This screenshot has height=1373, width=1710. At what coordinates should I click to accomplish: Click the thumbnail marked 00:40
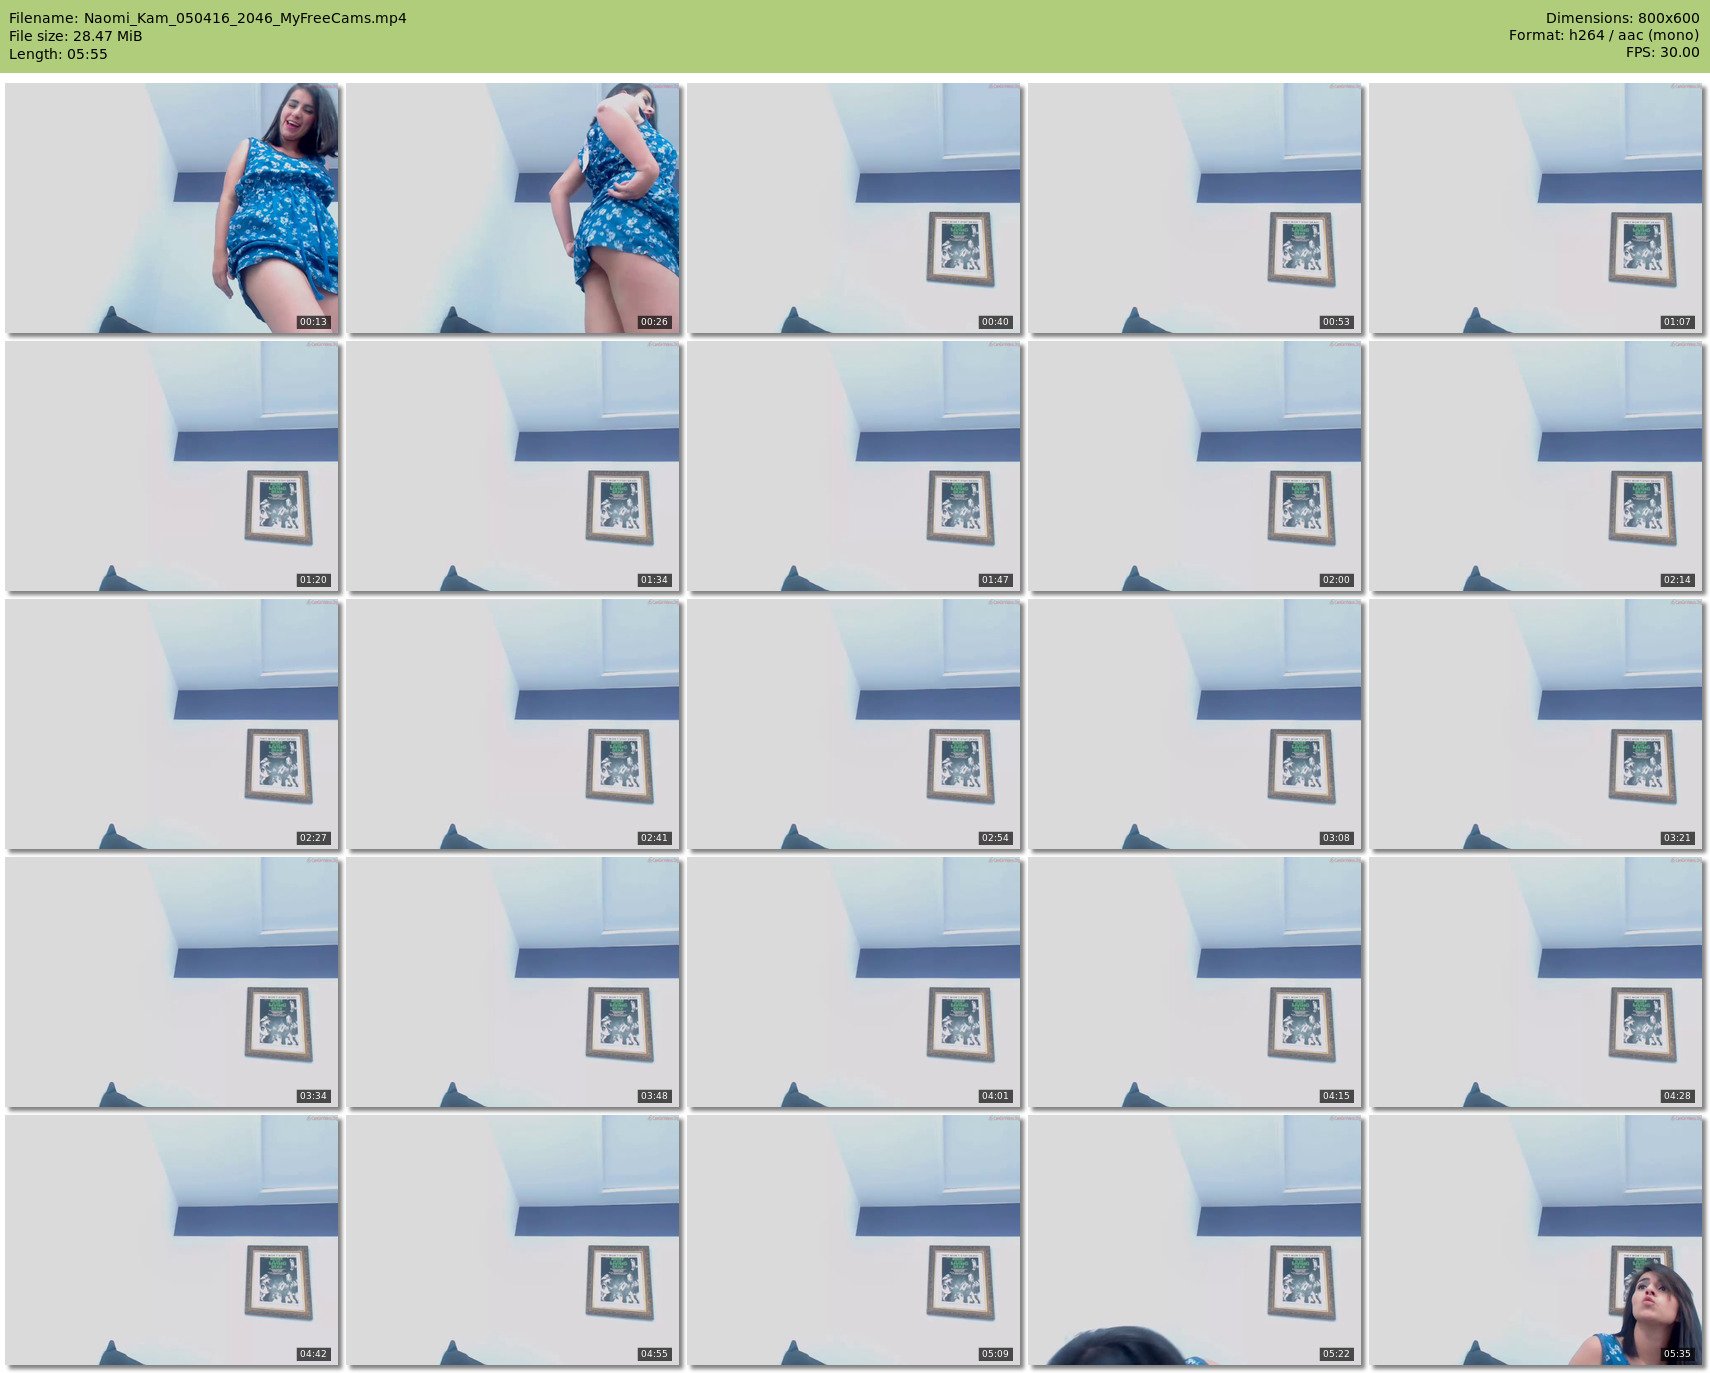click(x=854, y=208)
